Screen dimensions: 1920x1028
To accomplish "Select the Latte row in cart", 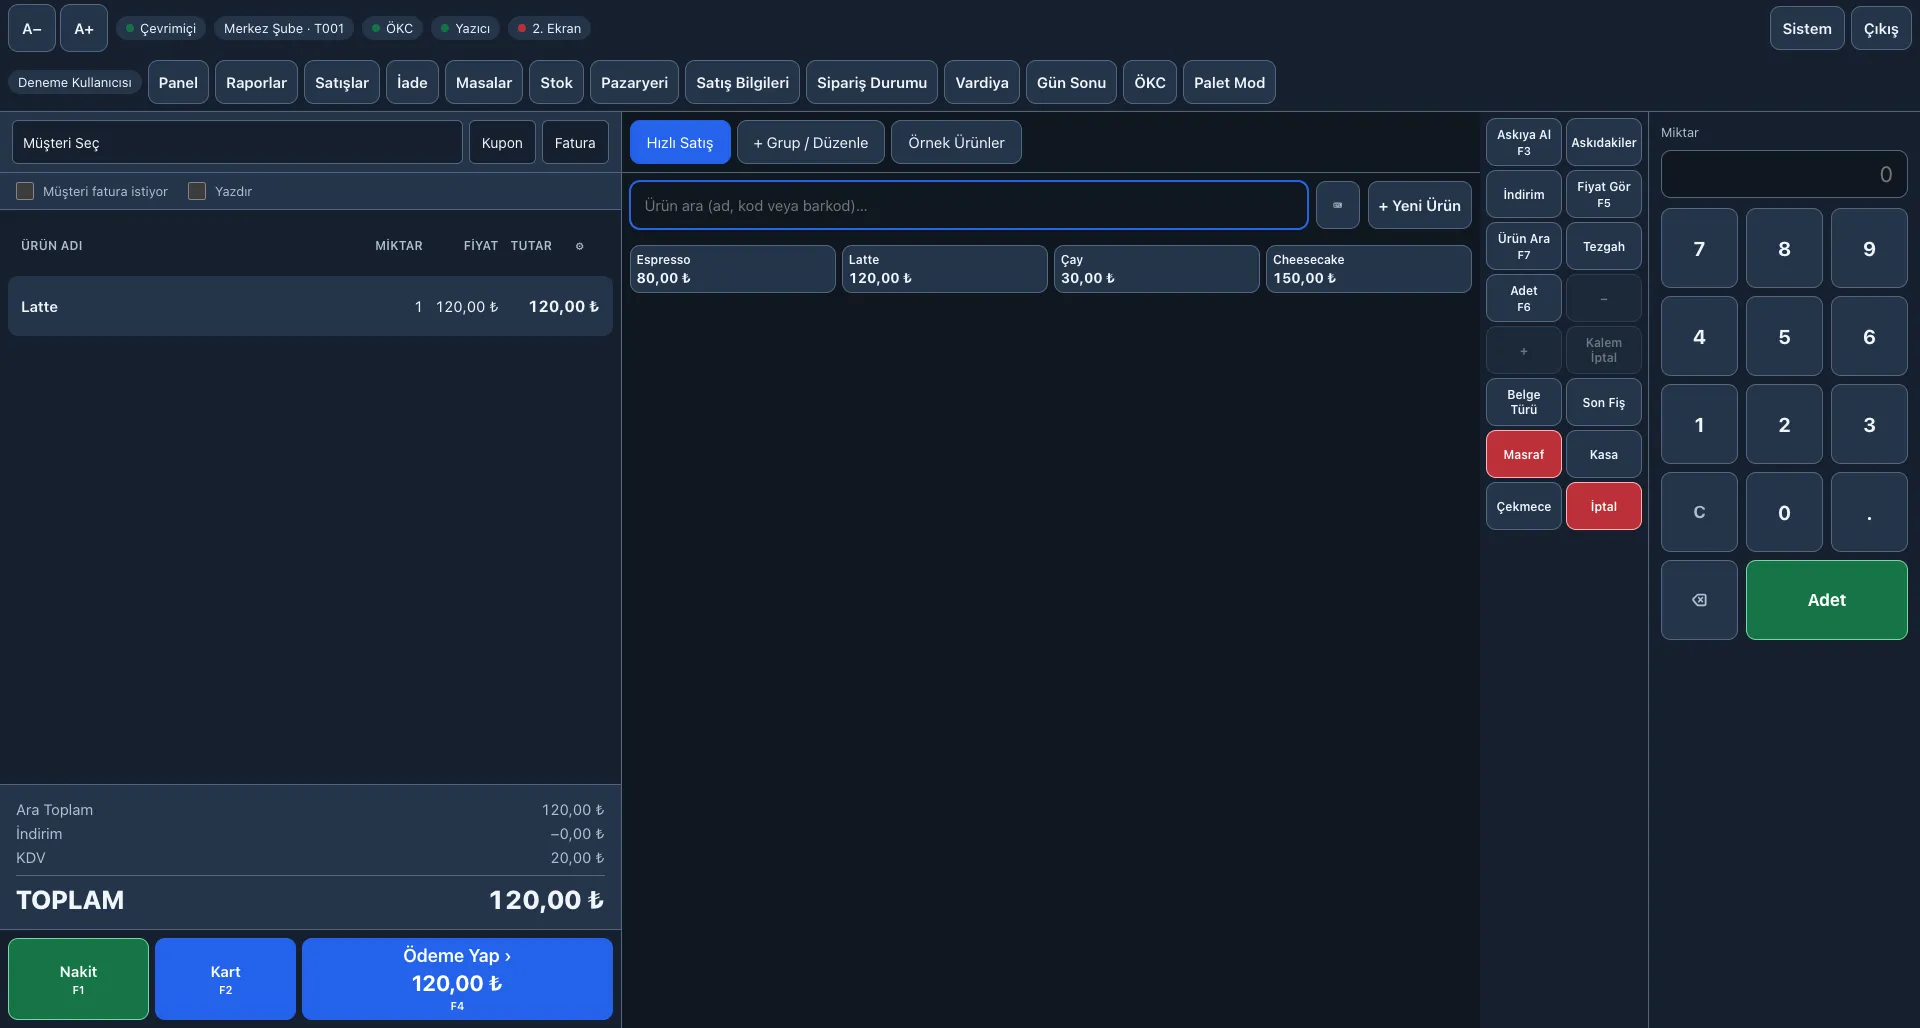I will tap(310, 306).
